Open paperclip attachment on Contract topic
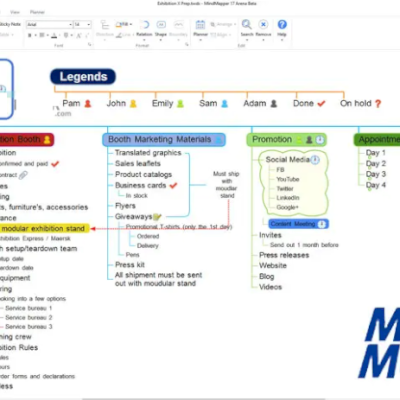 23,175
